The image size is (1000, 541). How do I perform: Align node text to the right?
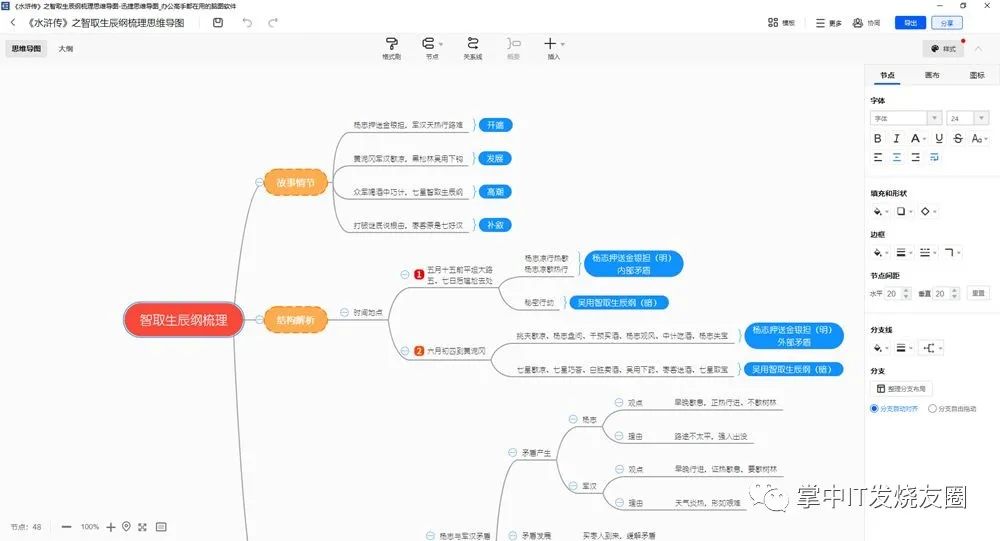[x=915, y=157]
